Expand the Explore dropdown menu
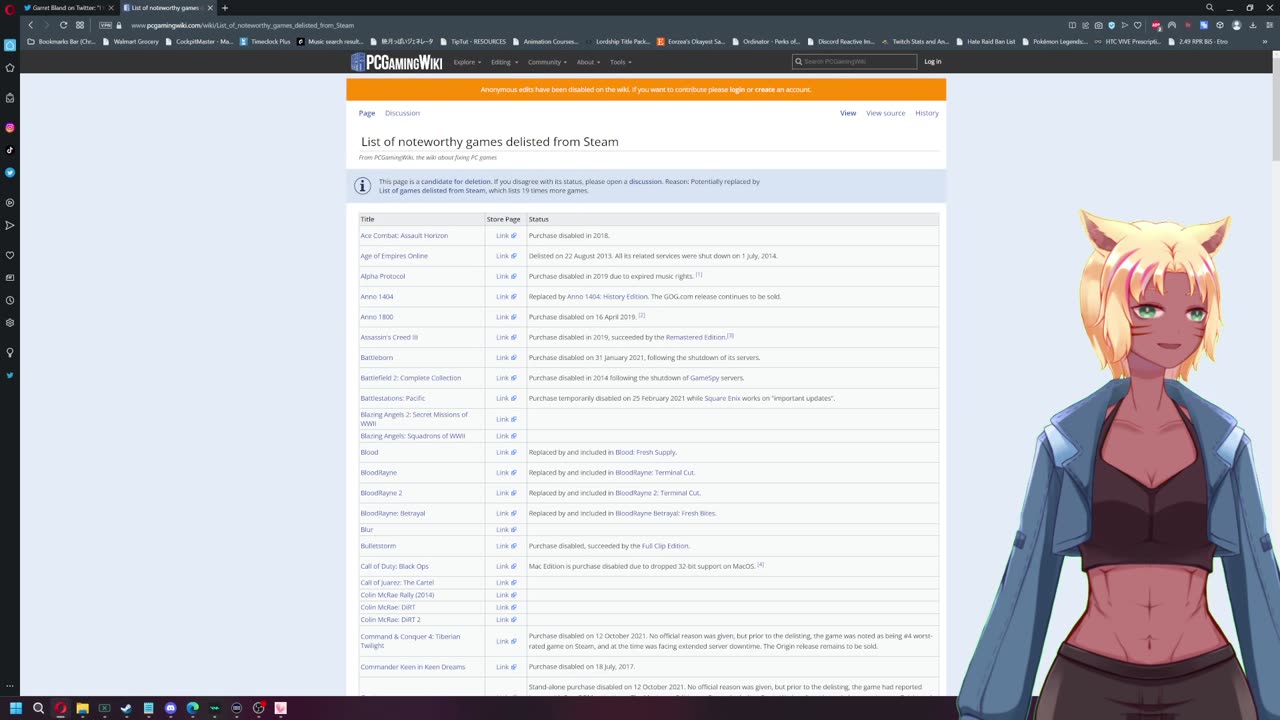 click(x=467, y=62)
